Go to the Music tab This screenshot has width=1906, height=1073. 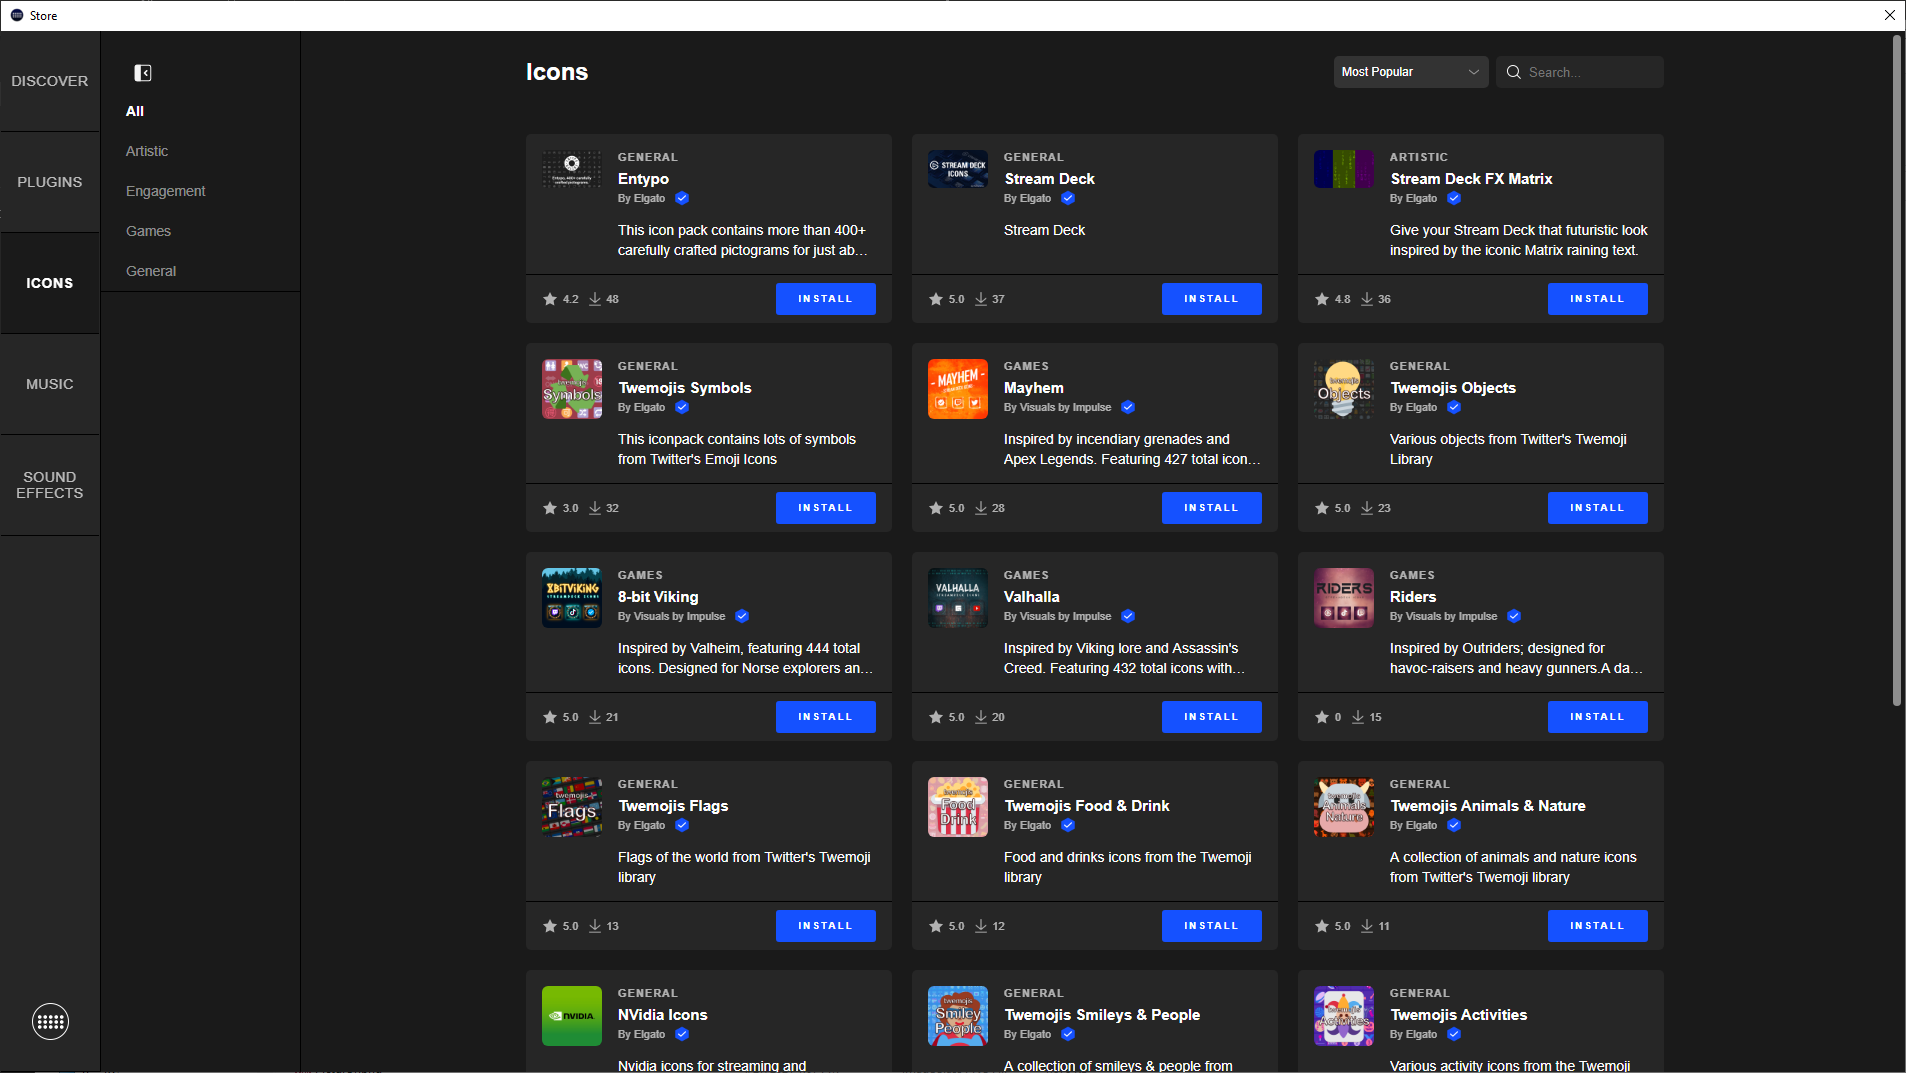pyautogui.click(x=50, y=384)
